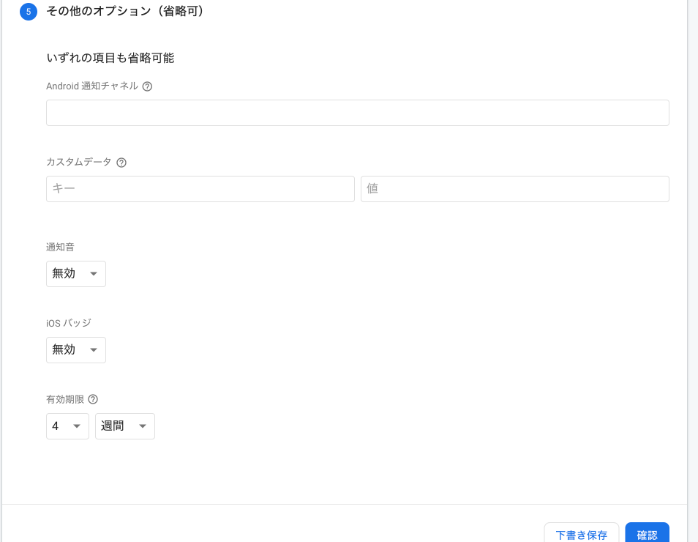Image resolution: width=698 pixels, height=542 pixels.
Task: Click the 通知音 label text
Action: pos(61,247)
